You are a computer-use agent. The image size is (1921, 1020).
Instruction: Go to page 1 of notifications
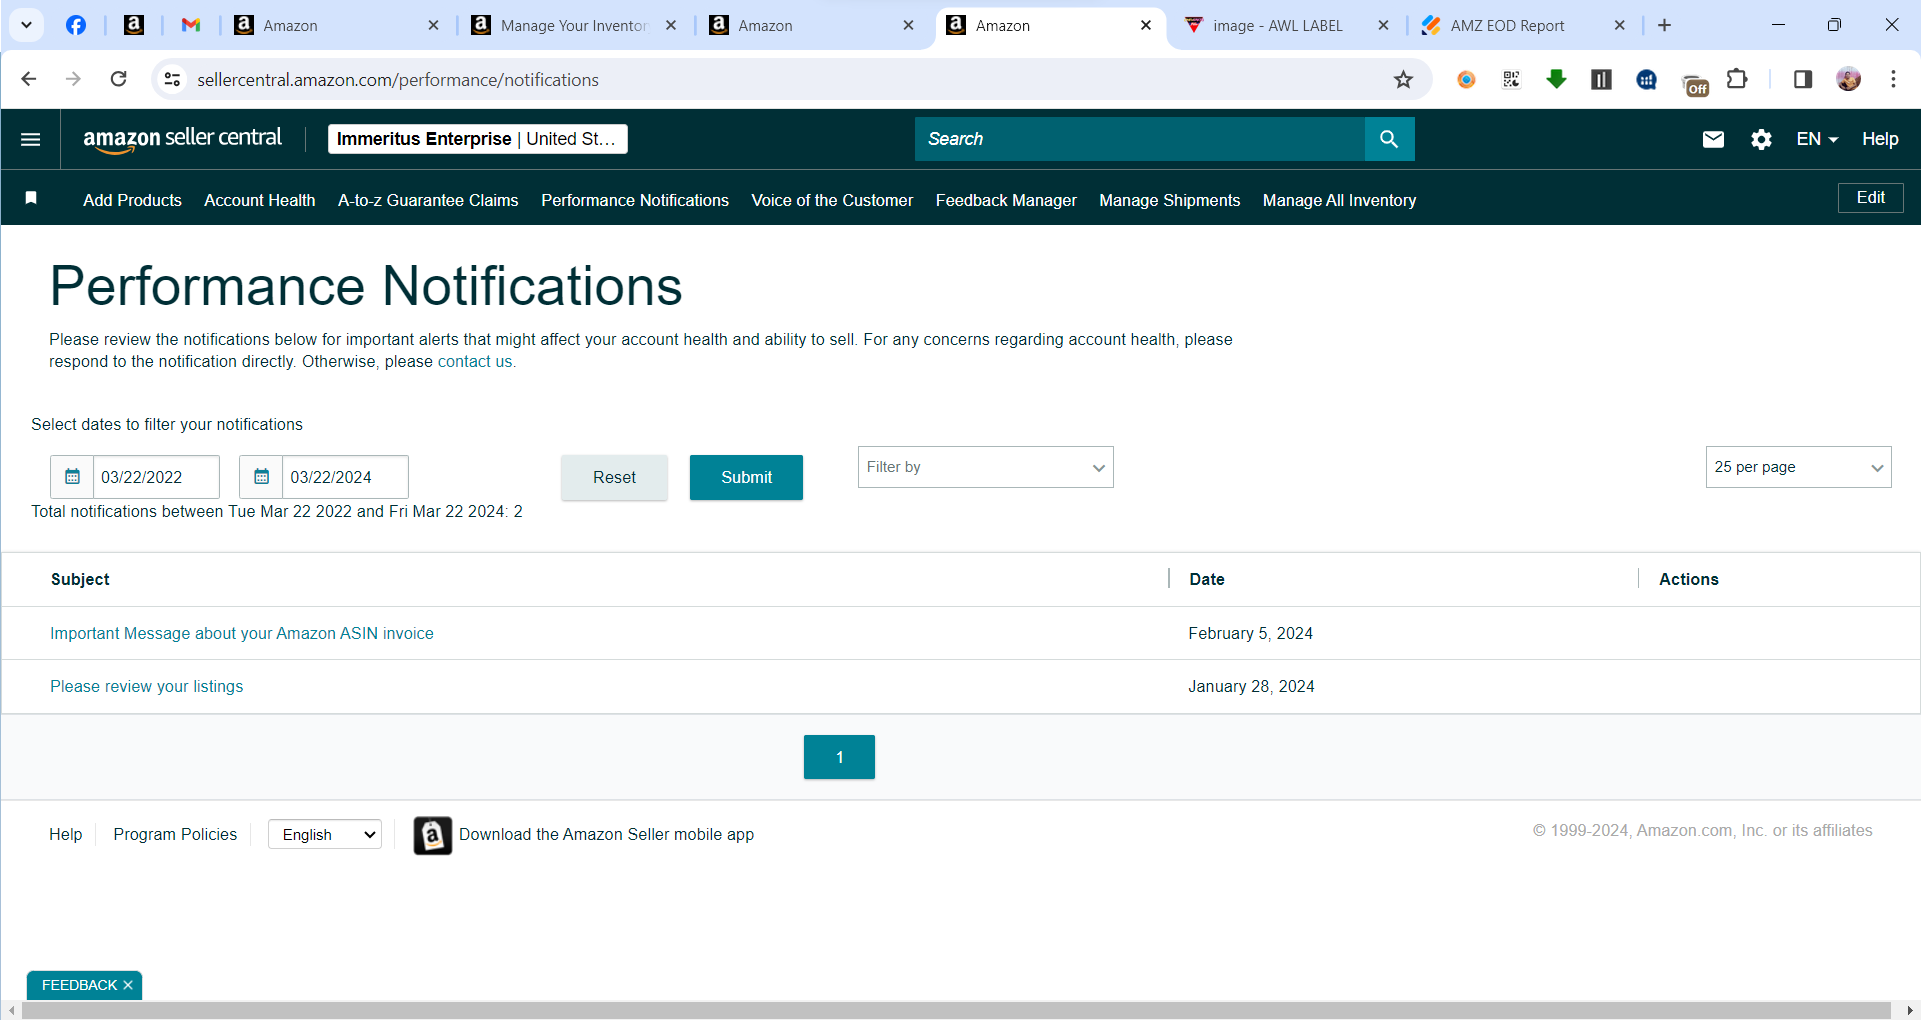pos(839,757)
